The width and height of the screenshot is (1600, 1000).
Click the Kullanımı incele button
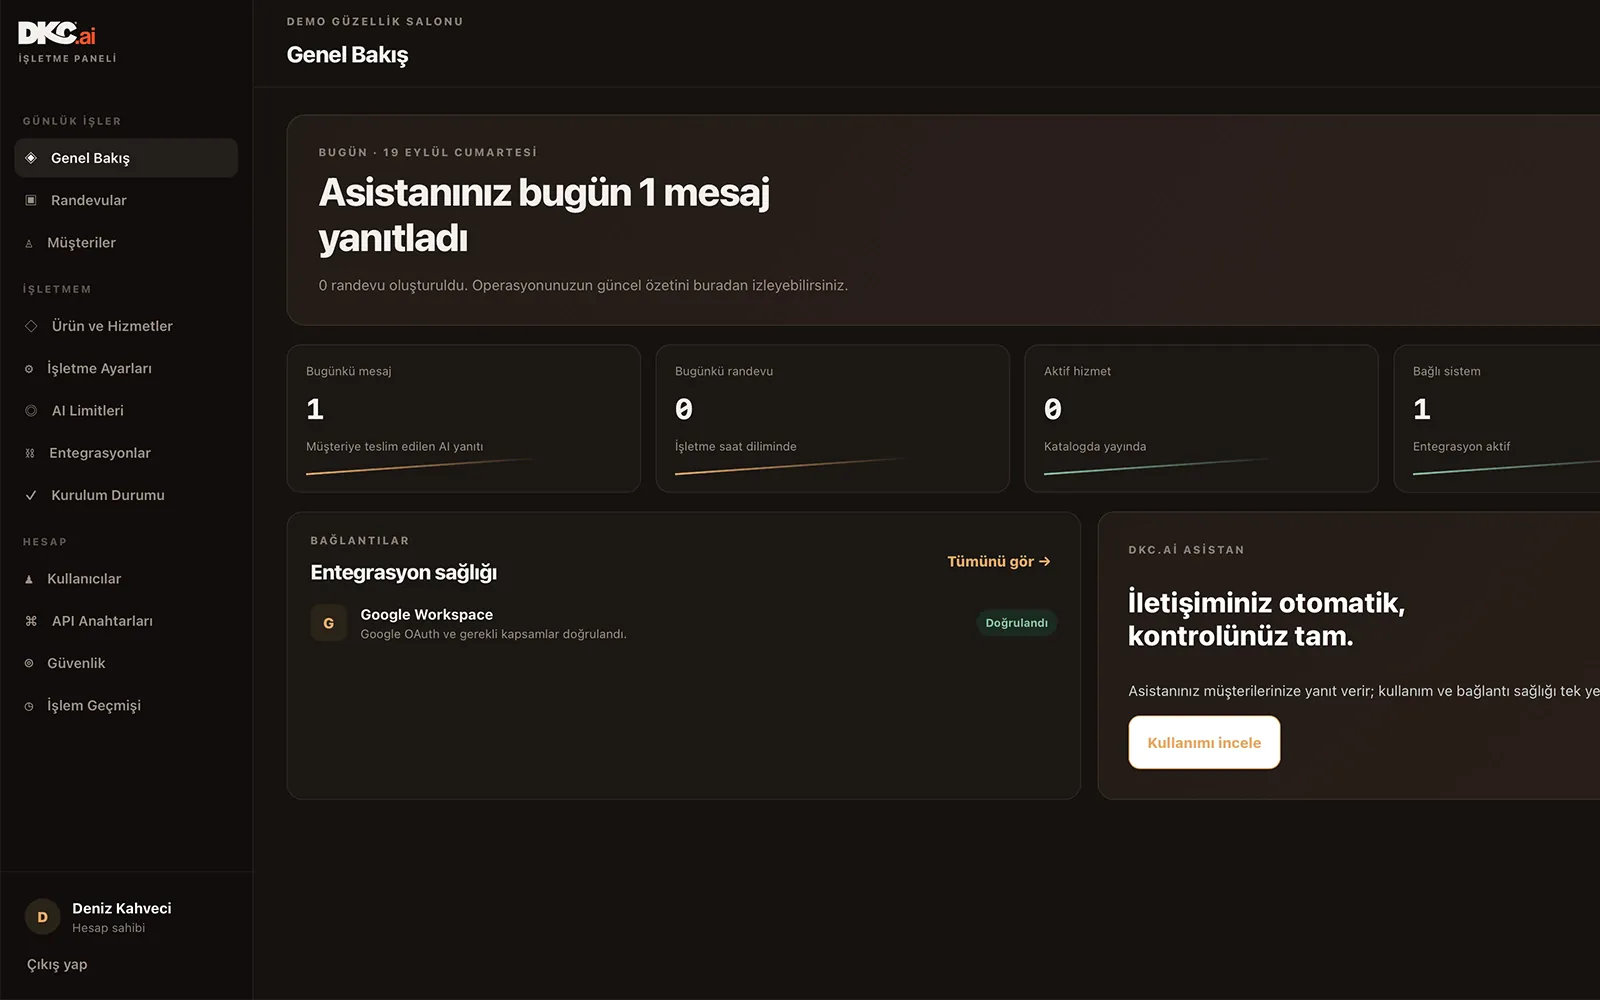[x=1204, y=742]
